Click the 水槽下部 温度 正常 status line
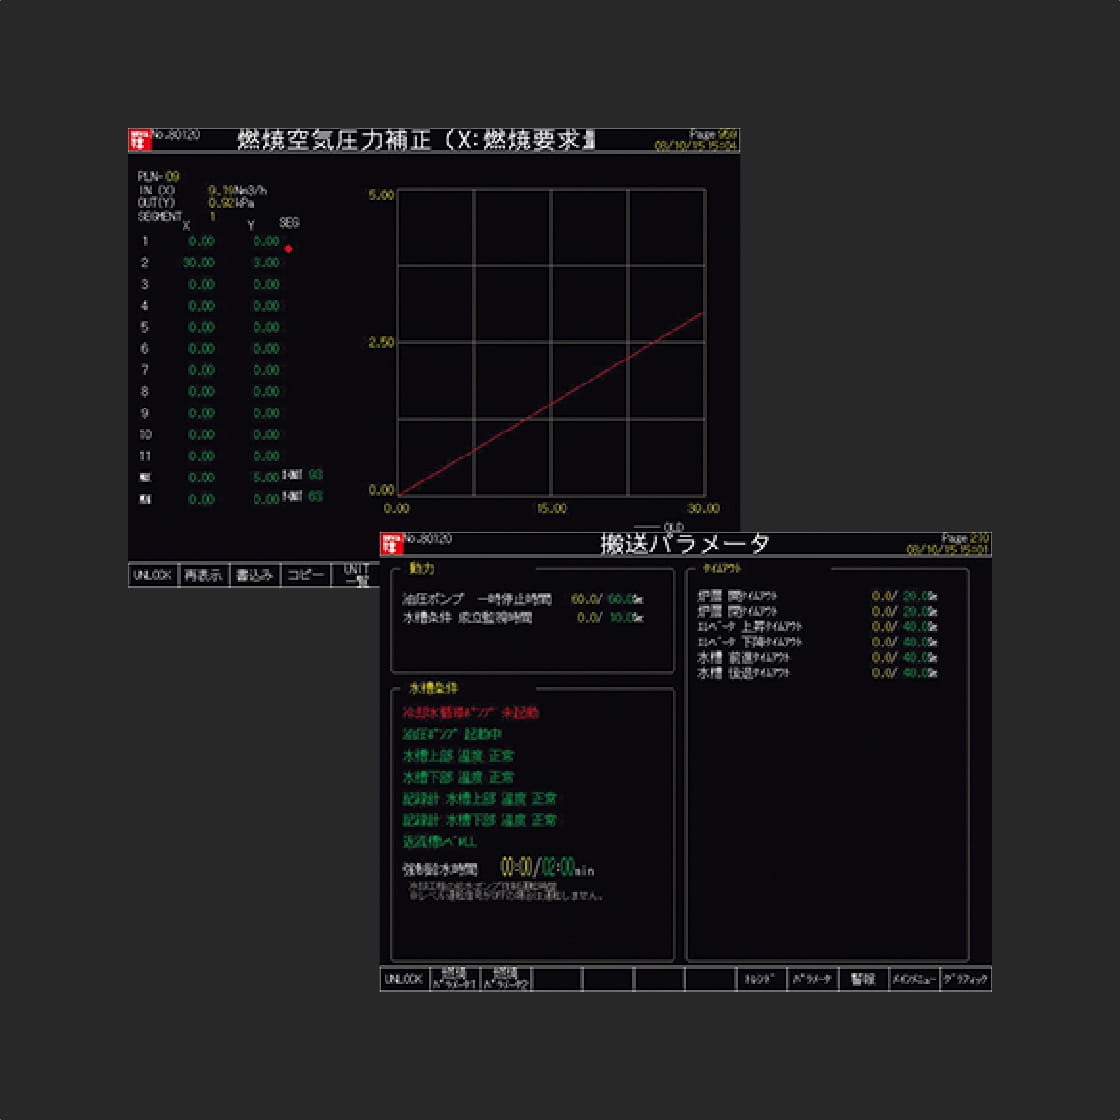Viewport: 1120px width, 1120px height. 458,777
